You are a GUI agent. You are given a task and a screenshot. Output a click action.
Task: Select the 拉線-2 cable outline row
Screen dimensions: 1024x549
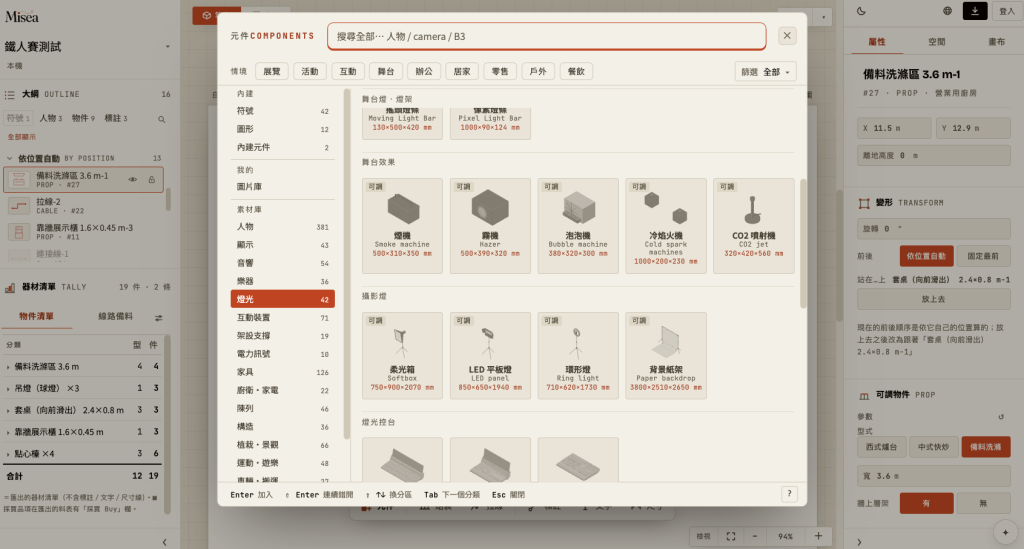83,206
